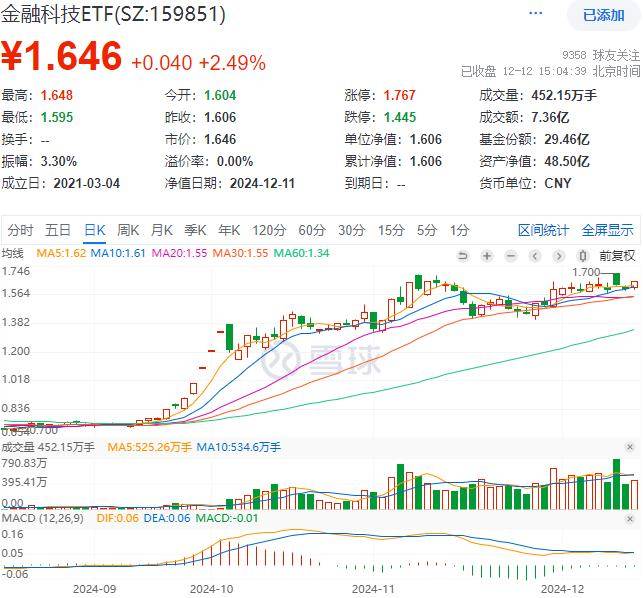Click the 最低 value 1.595
The height and width of the screenshot is (598, 643).
(x=57, y=117)
